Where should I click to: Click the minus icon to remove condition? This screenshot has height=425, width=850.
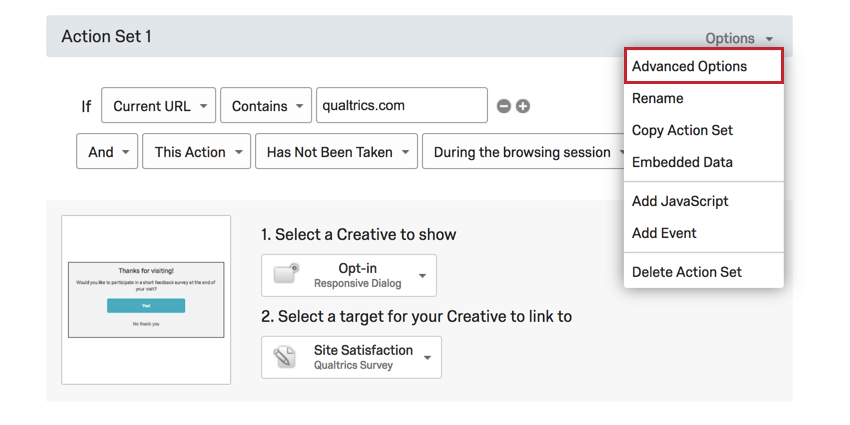point(504,106)
